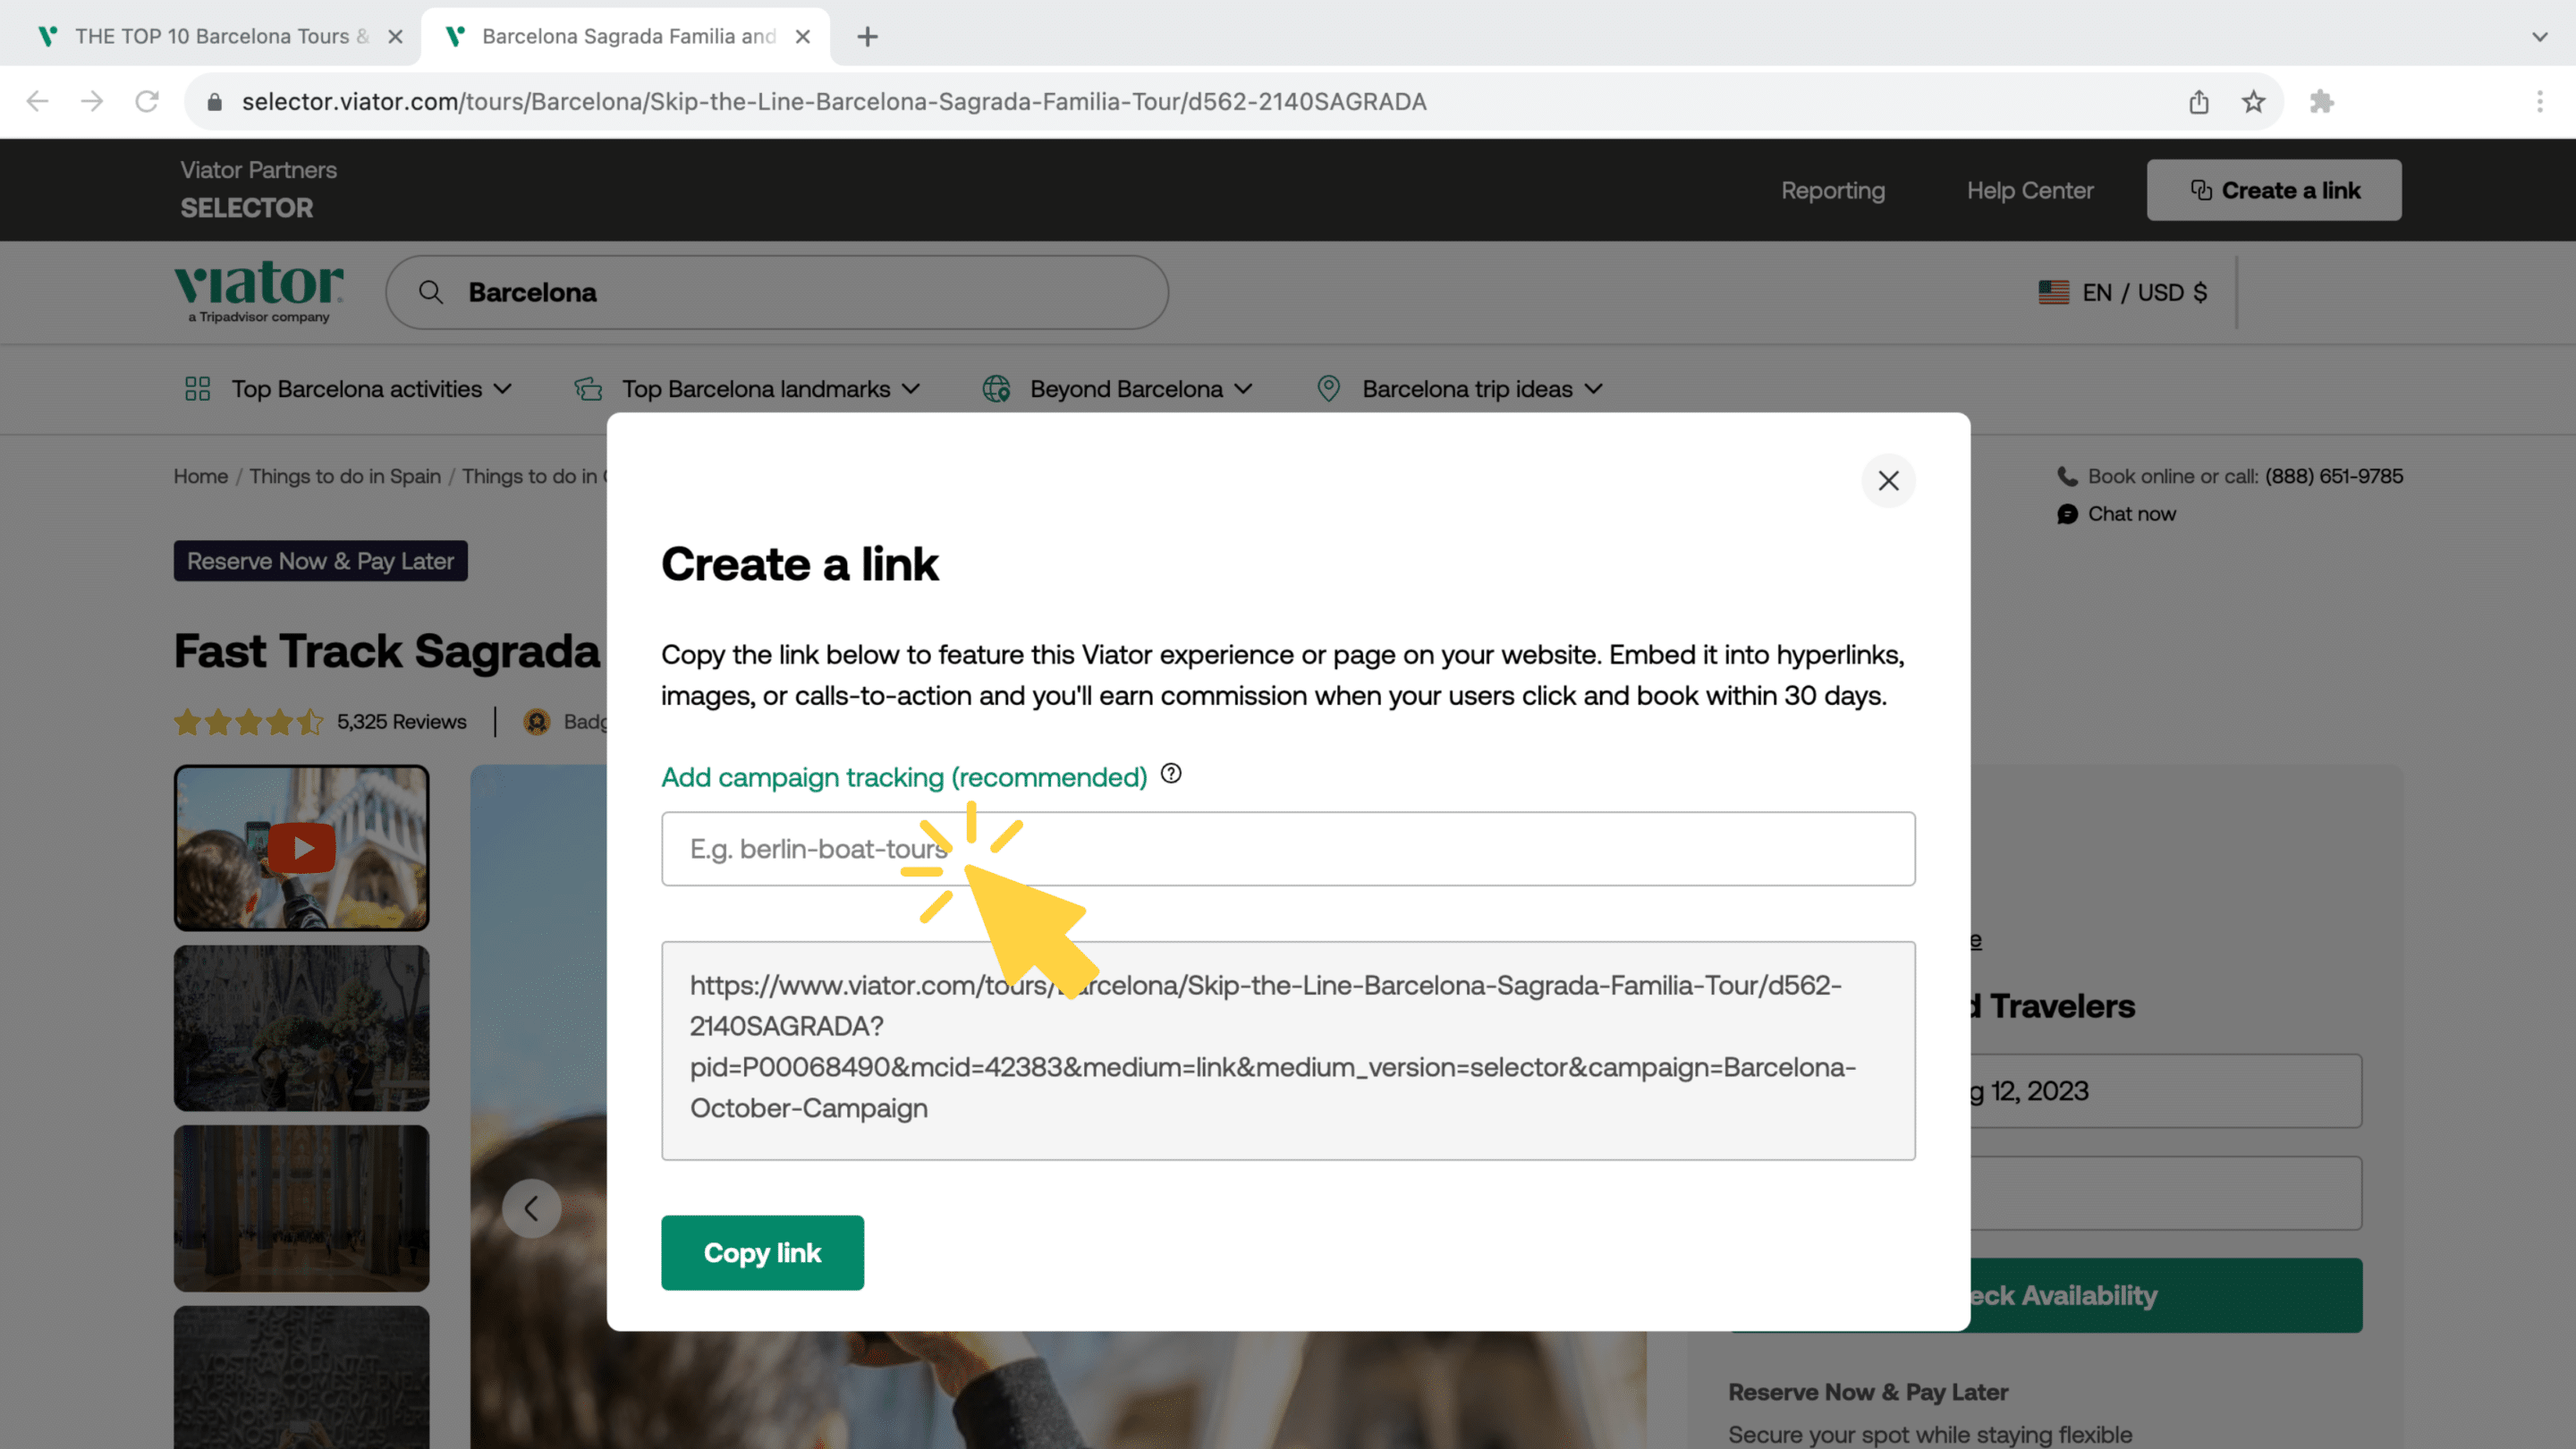Open the EN / USD $ language selector

coord(2122,292)
